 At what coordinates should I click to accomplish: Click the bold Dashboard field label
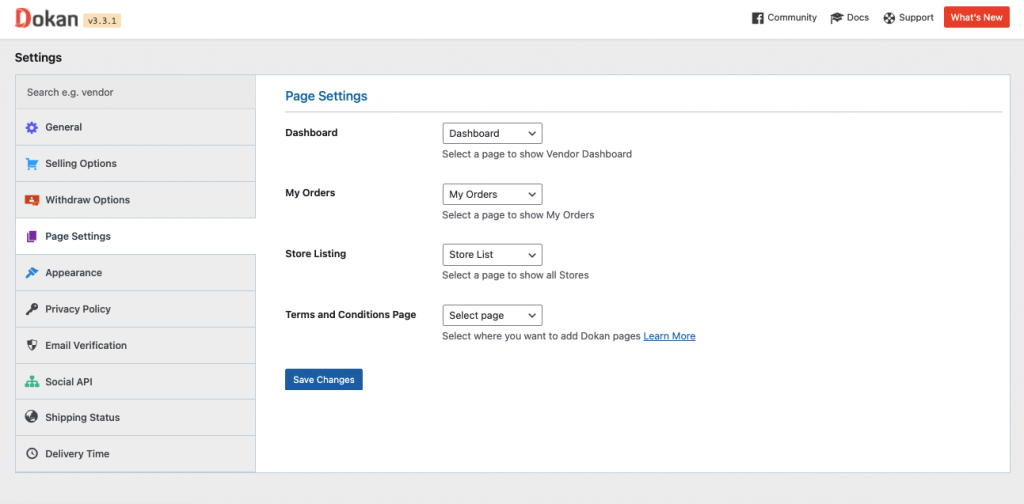(x=312, y=133)
